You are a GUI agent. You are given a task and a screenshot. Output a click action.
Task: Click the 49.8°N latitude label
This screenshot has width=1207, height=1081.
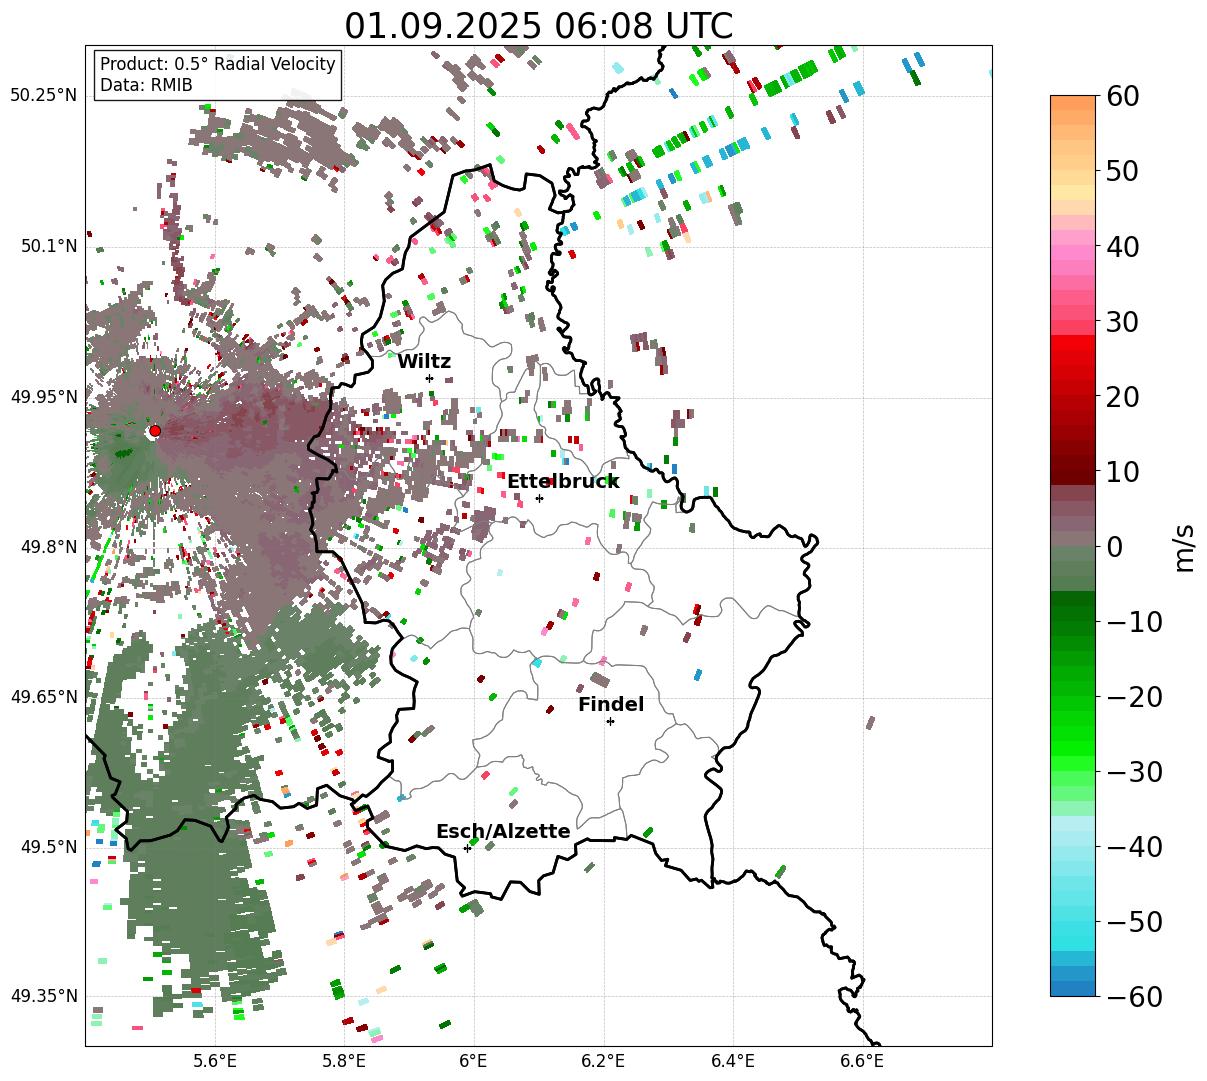point(48,547)
